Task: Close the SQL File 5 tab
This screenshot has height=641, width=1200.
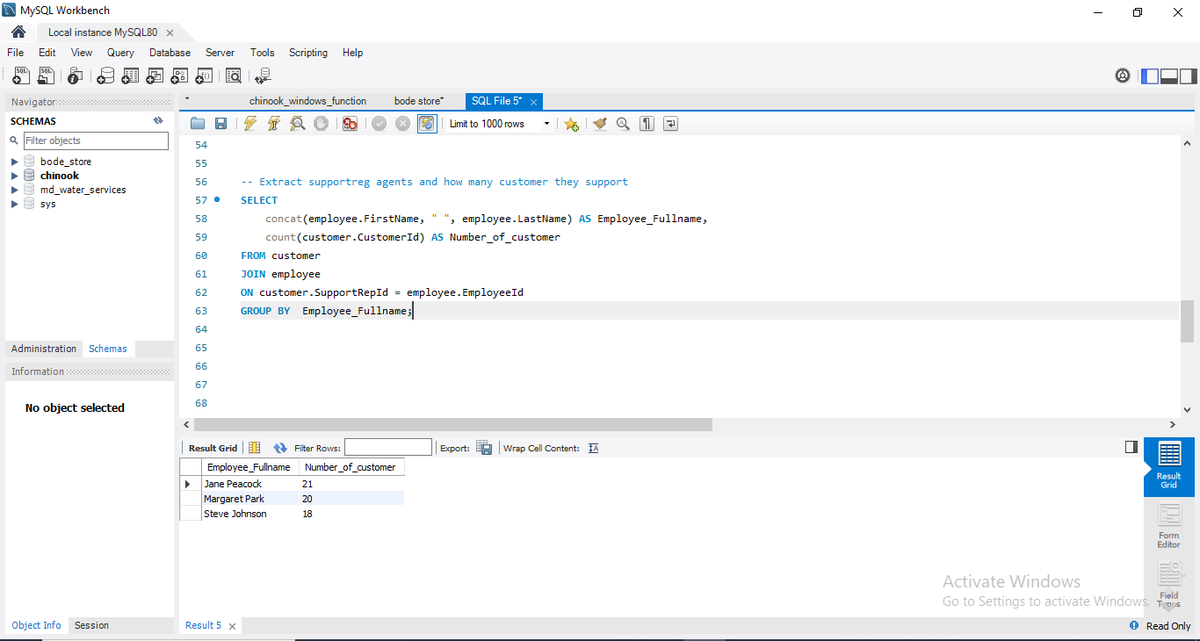Action: [x=534, y=102]
